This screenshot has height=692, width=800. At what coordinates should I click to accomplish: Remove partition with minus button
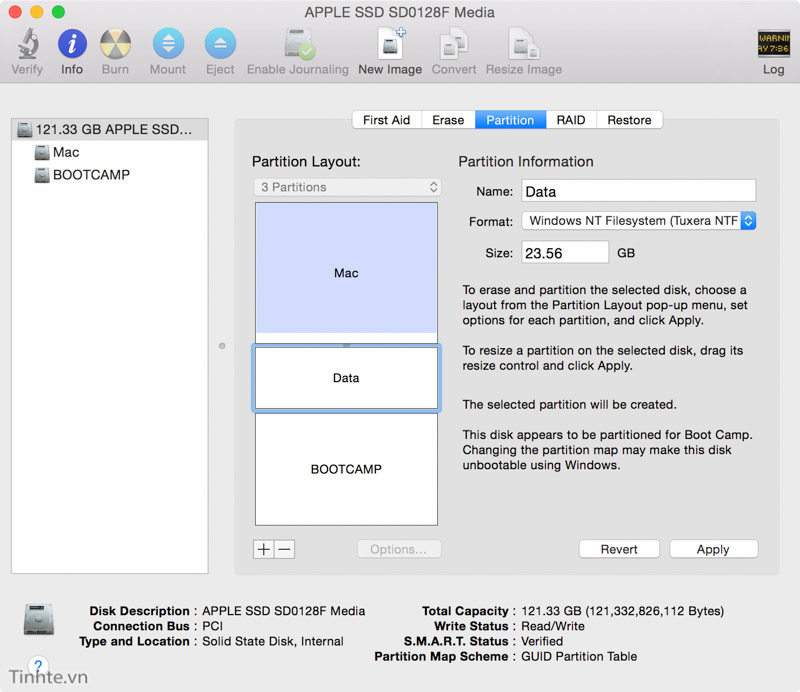285,549
